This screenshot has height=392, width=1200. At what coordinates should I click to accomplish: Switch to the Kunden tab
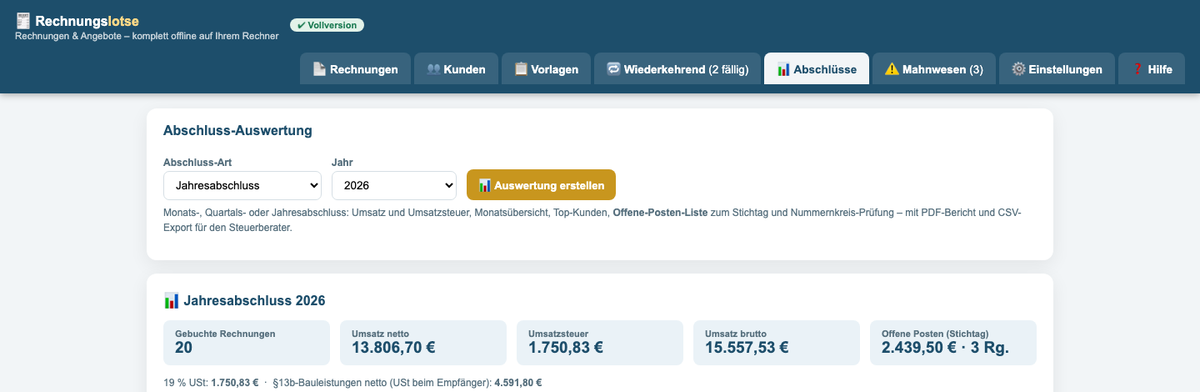tap(455, 70)
